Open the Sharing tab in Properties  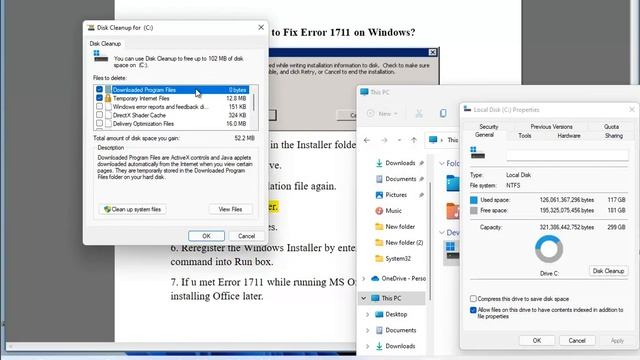pos(613,136)
